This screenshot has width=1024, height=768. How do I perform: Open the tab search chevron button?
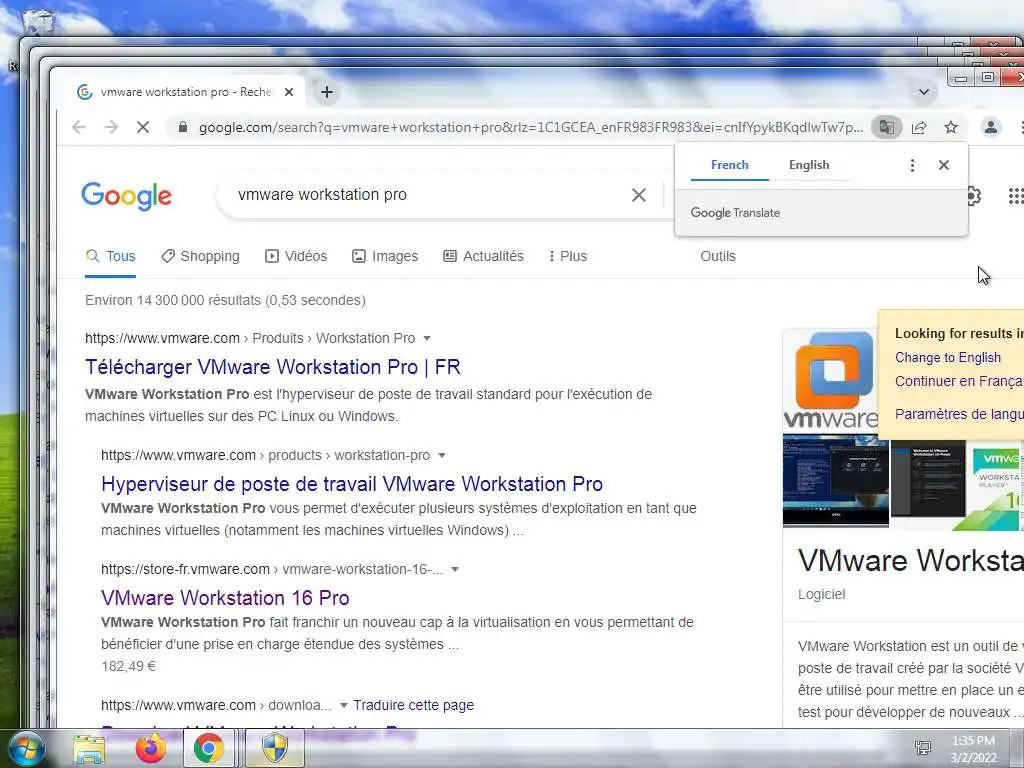tap(923, 92)
